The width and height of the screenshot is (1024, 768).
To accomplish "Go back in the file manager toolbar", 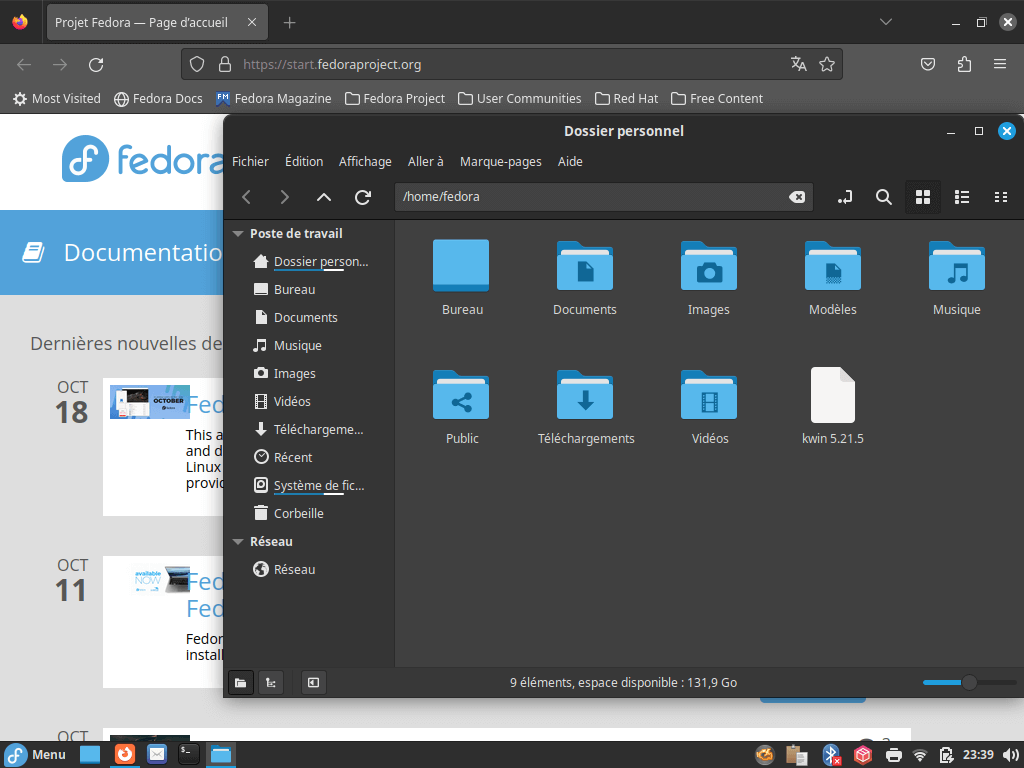I will (246, 197).
